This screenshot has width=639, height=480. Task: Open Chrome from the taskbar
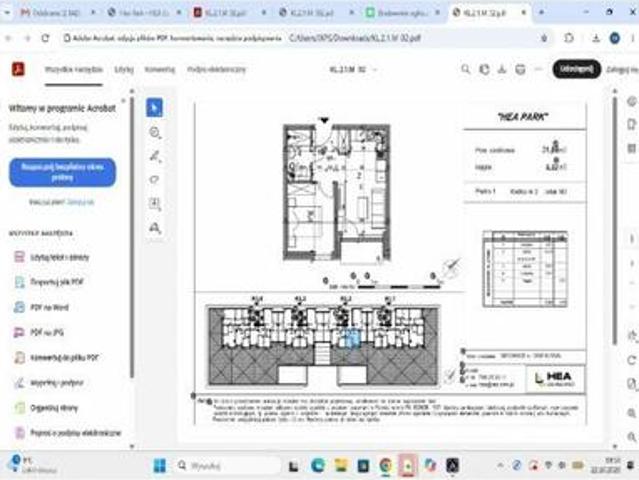(x=385, y=465)
